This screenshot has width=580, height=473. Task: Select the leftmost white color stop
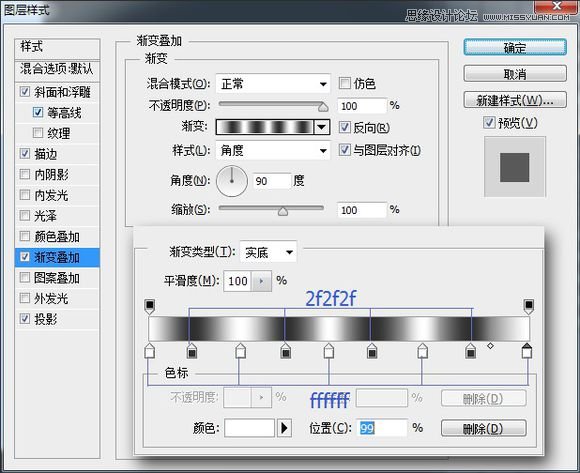tap(149, 351)
